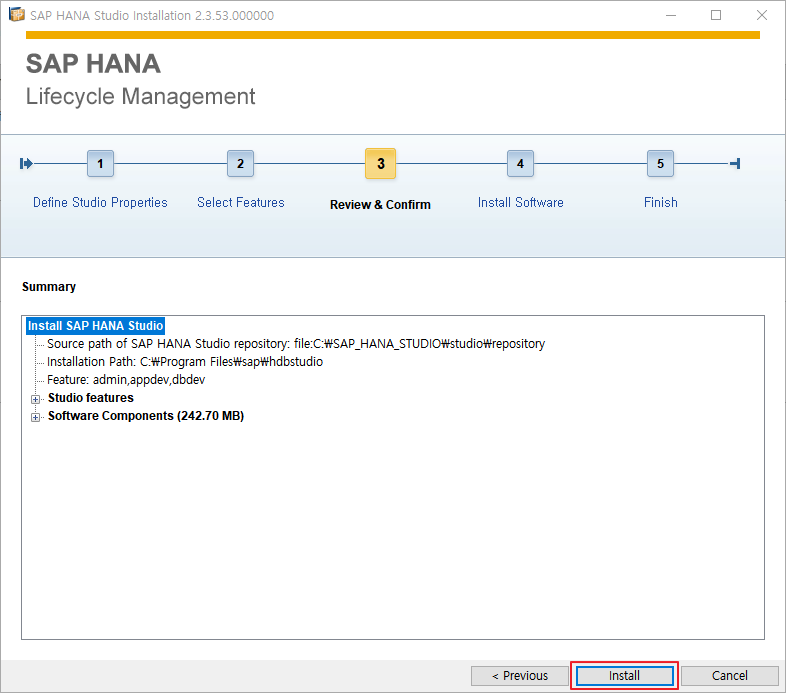
Task: Select Software Components (242.70 MB) item
Action: 146,416
